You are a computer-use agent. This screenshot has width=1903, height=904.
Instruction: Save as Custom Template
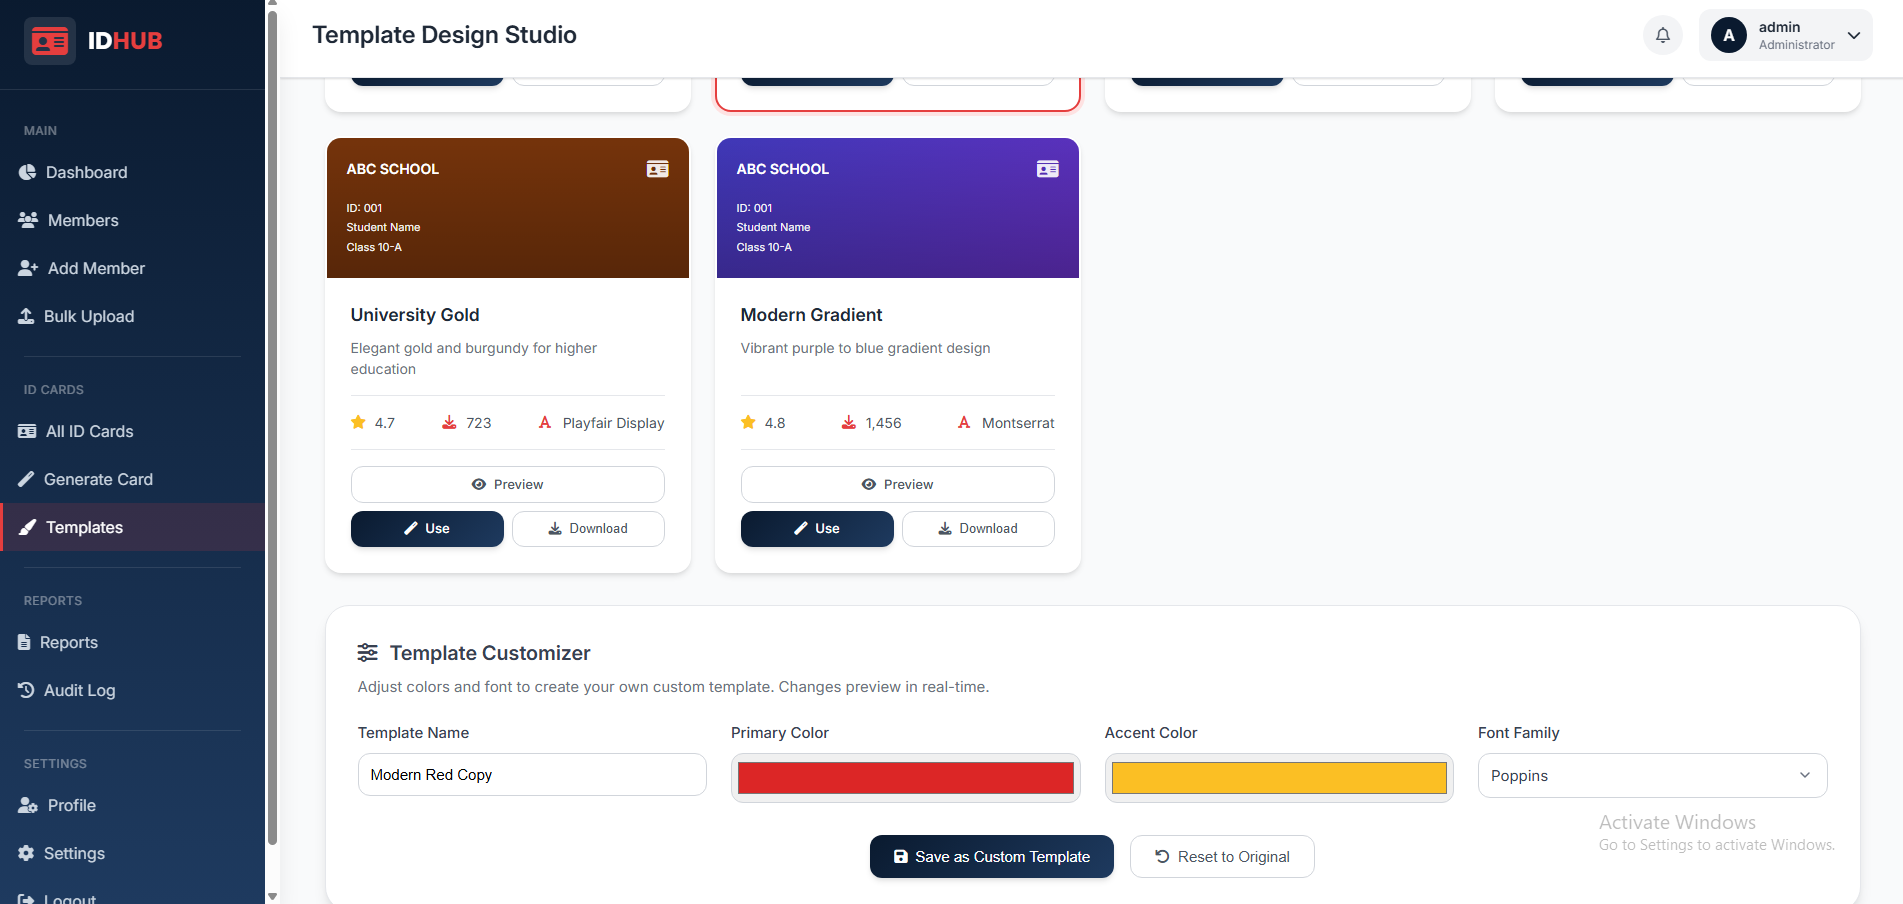(991, 857)
